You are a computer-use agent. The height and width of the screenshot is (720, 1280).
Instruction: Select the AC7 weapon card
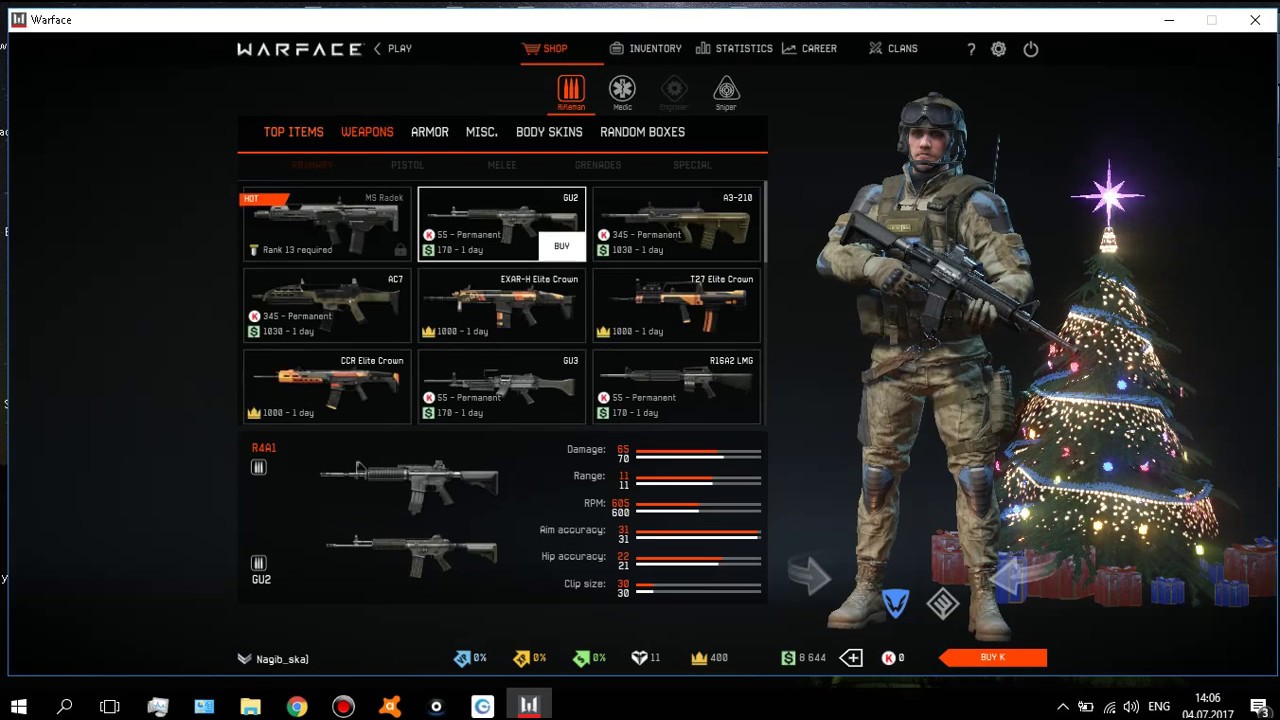coord(327,305)
